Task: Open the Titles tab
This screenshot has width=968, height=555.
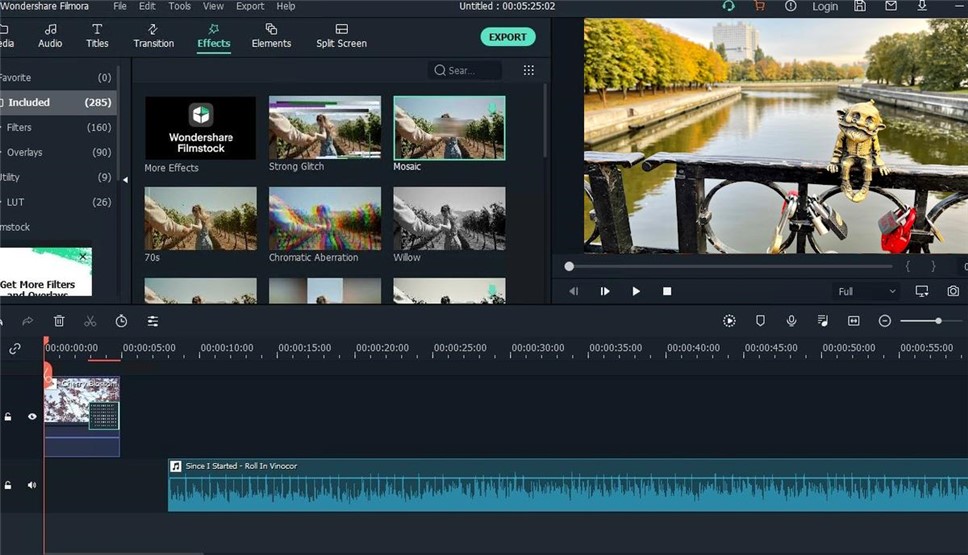Action: tap(97, 36)
